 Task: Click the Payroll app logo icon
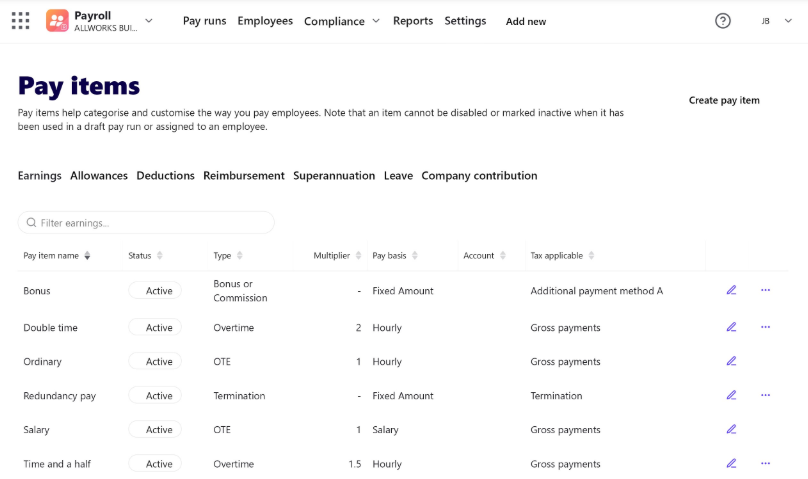pos(57,21)
